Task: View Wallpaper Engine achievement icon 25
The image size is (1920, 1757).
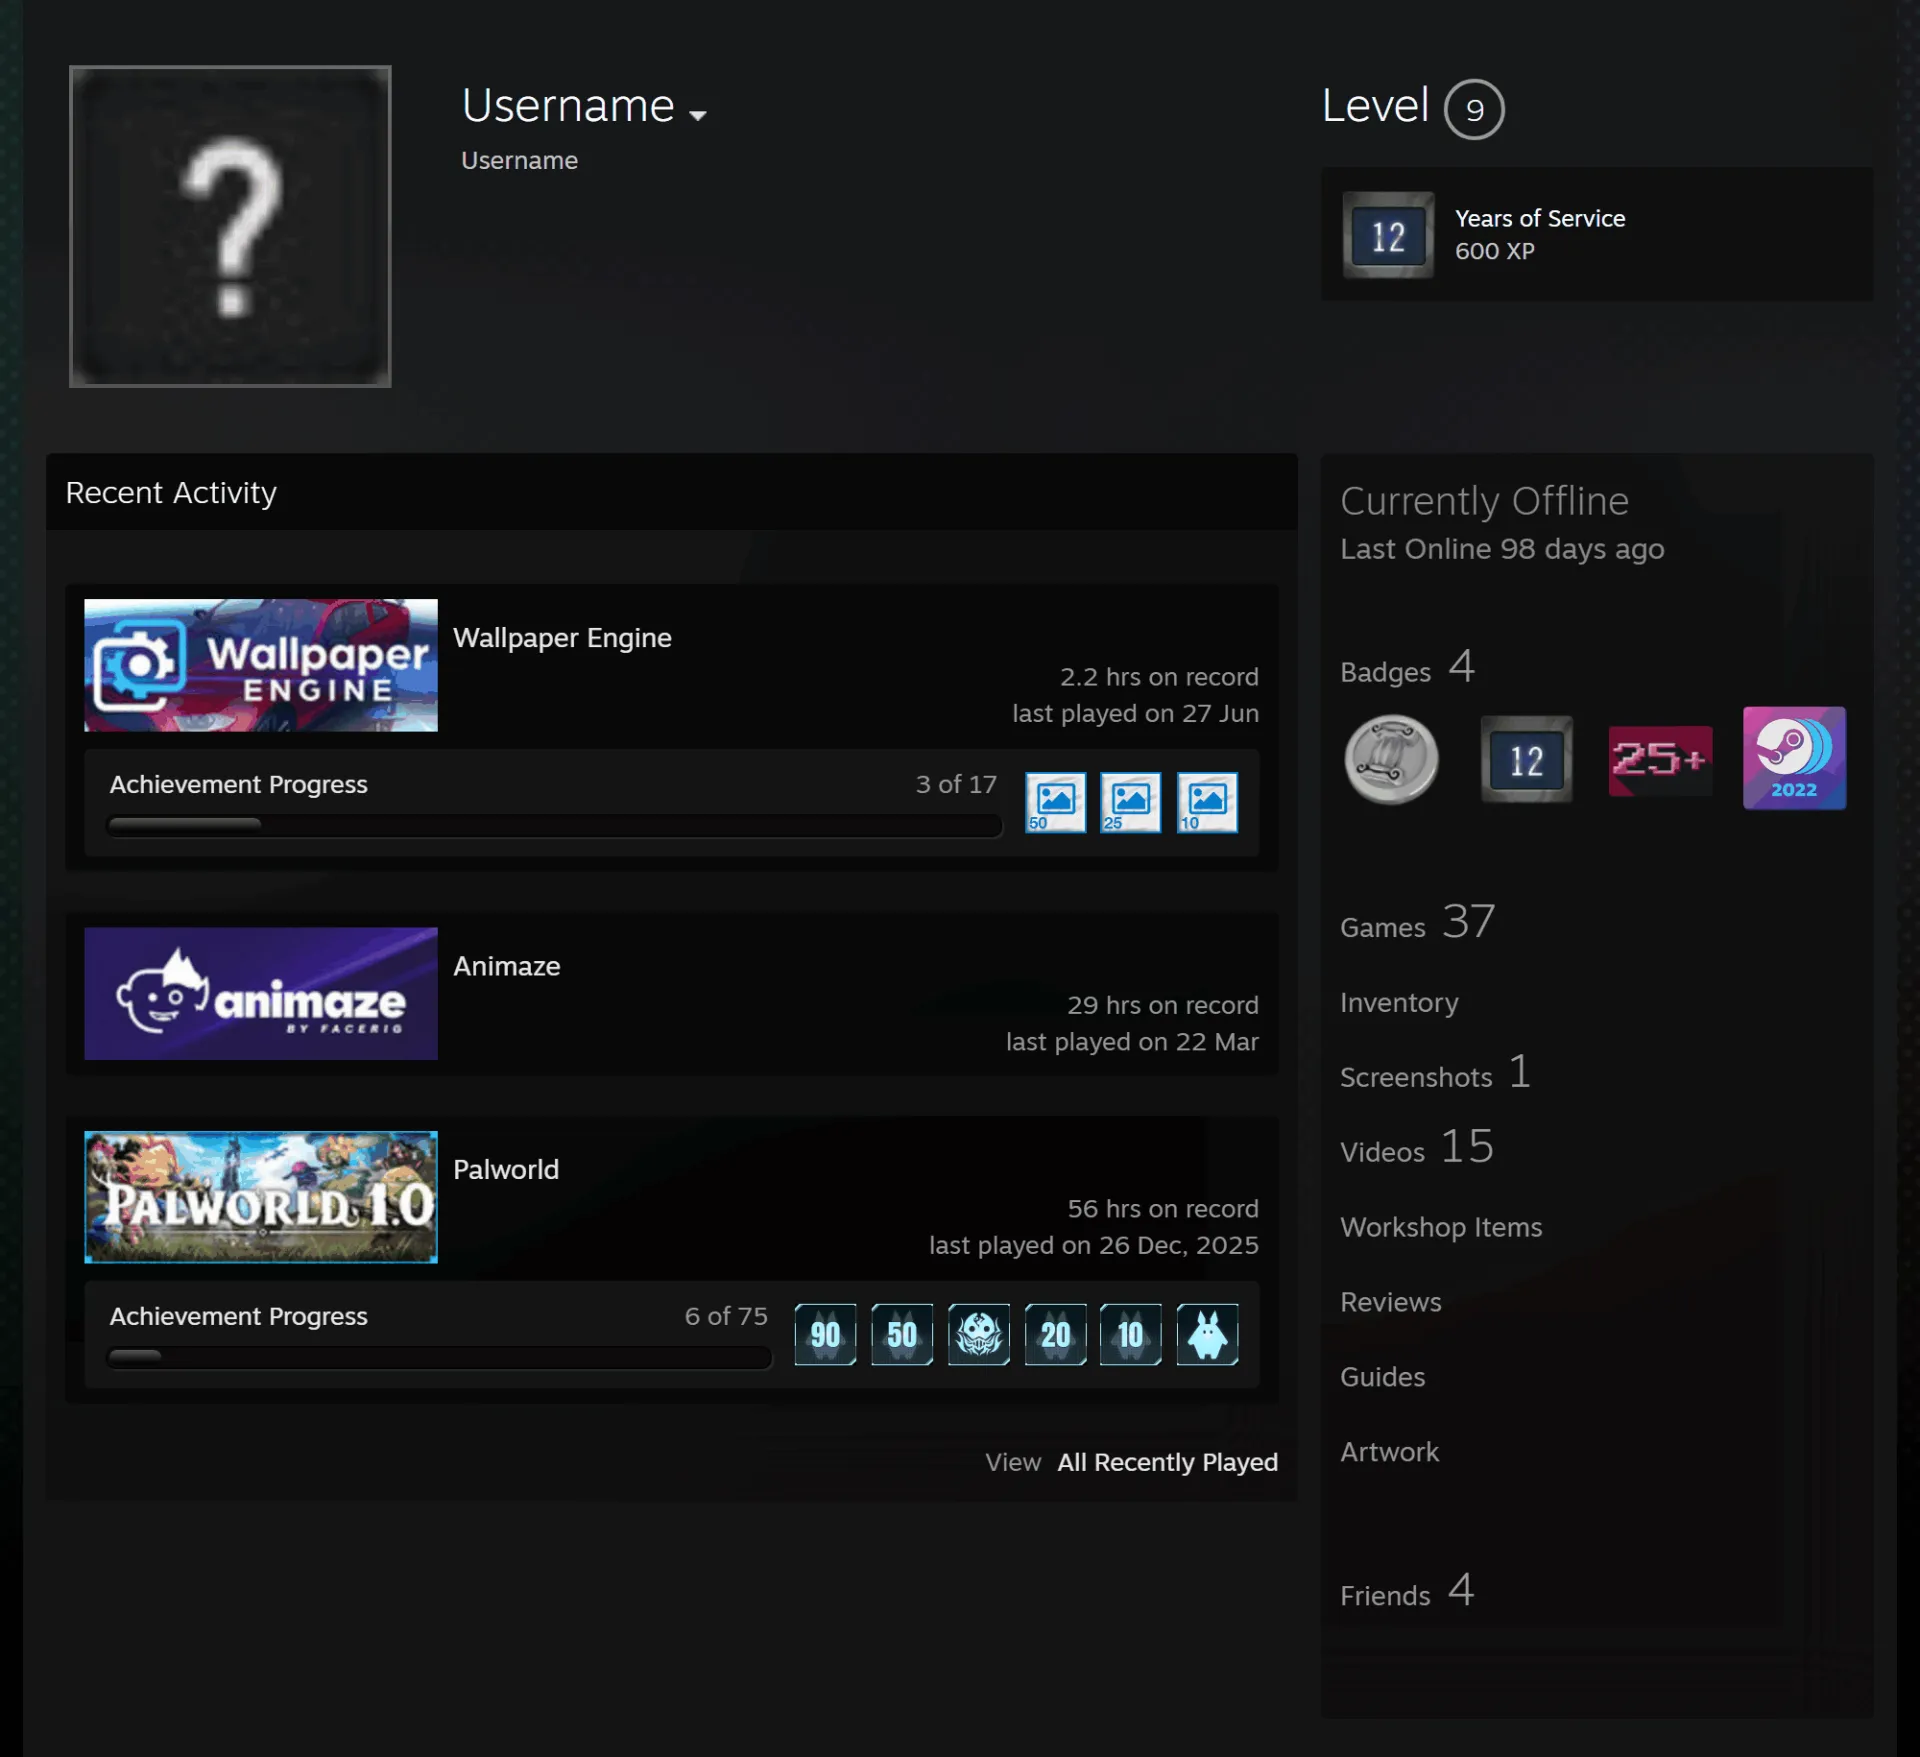Action: tap(1131, 802)
